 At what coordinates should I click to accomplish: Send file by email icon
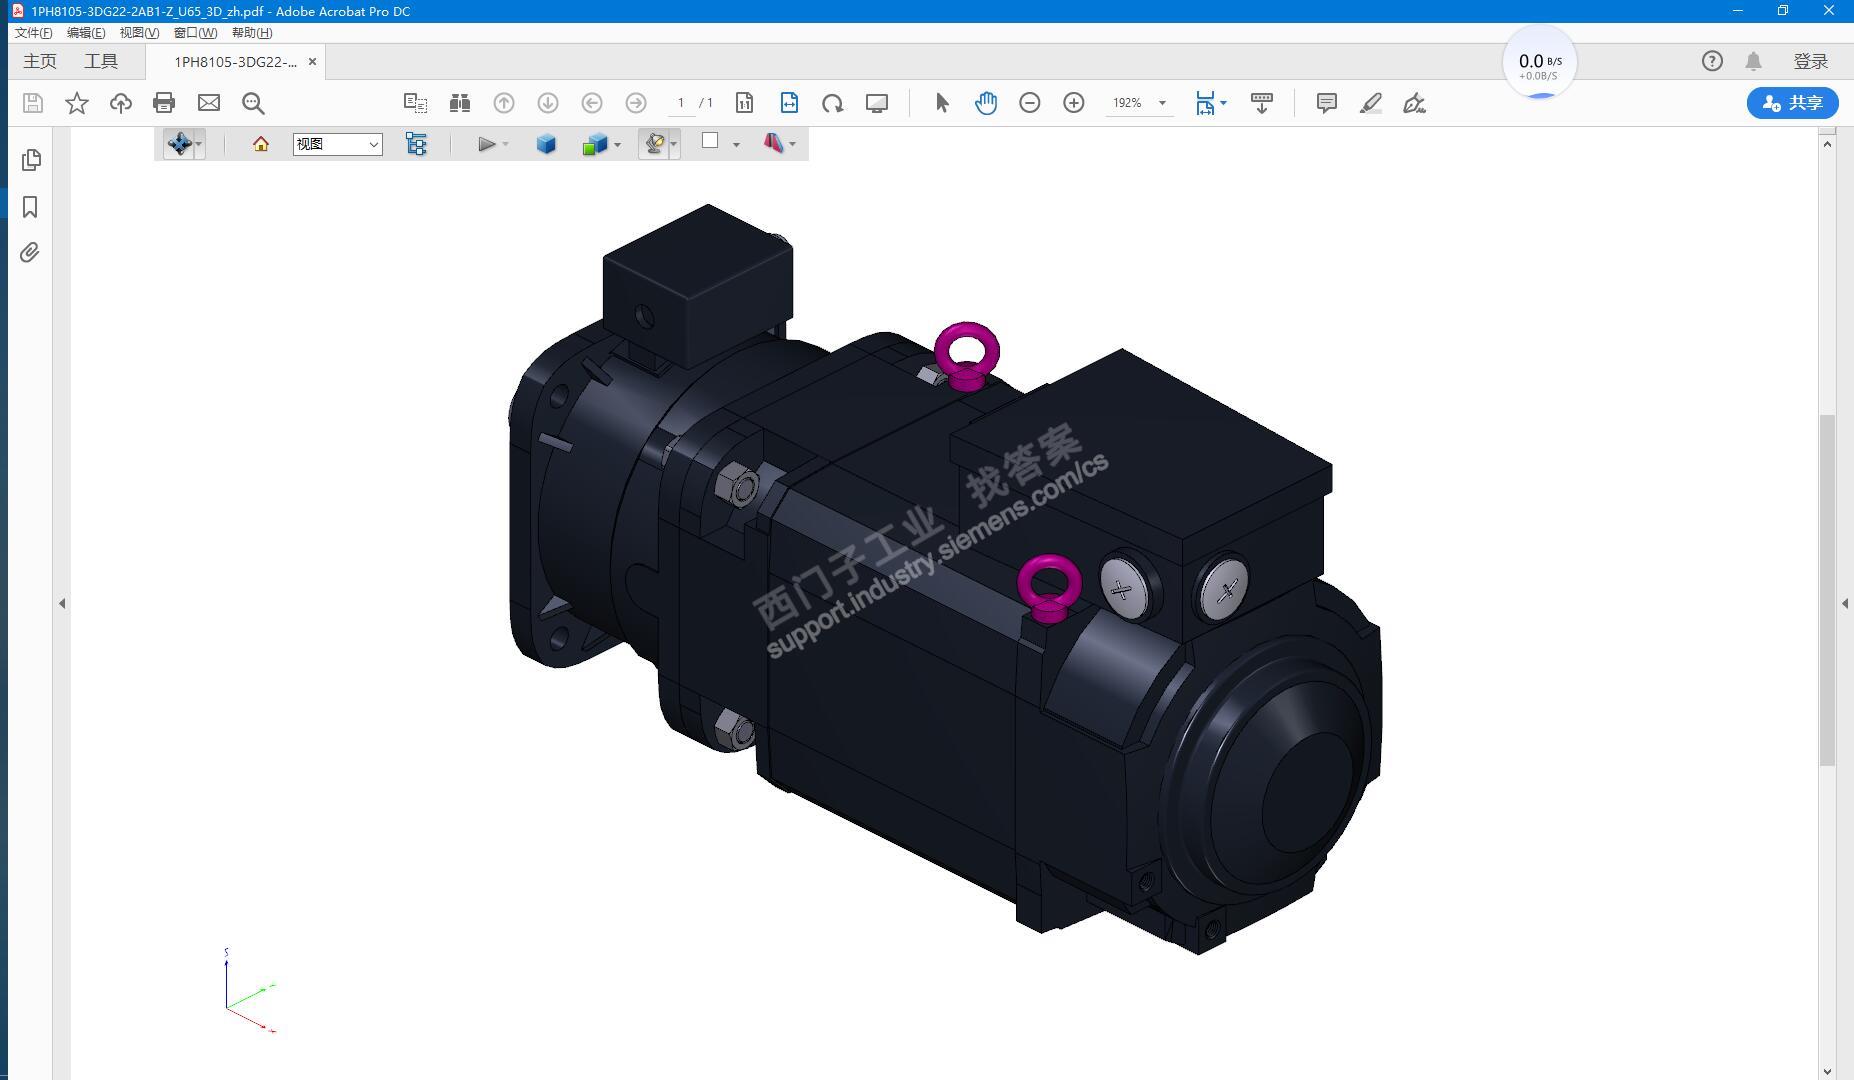click(x=209, y=103)
